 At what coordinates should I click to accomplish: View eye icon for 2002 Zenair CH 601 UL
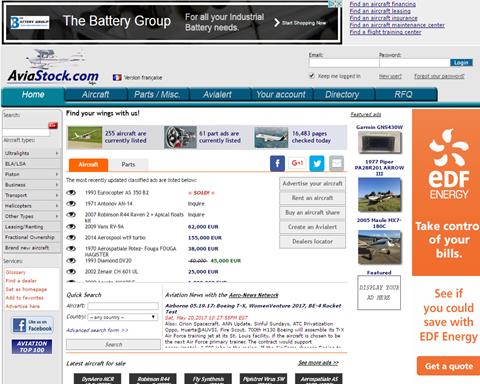(71, 272)
